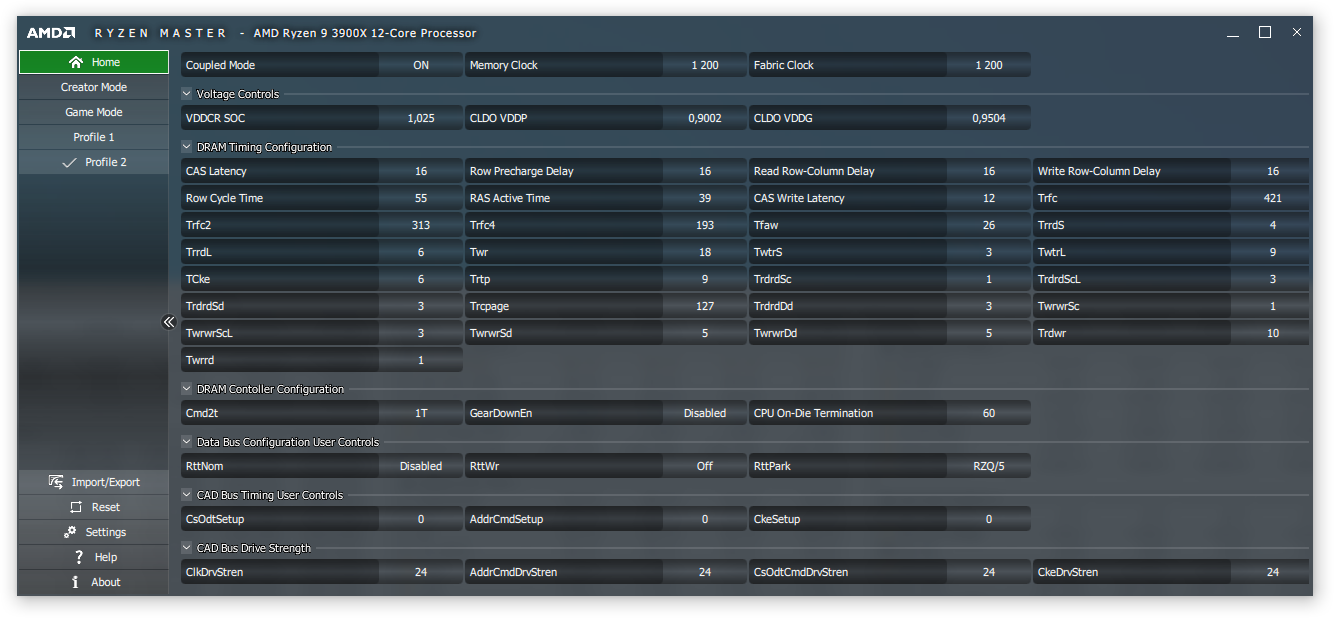Click Memory Clock value 1 200
The image size is (1334, 618).
point(705,65)
